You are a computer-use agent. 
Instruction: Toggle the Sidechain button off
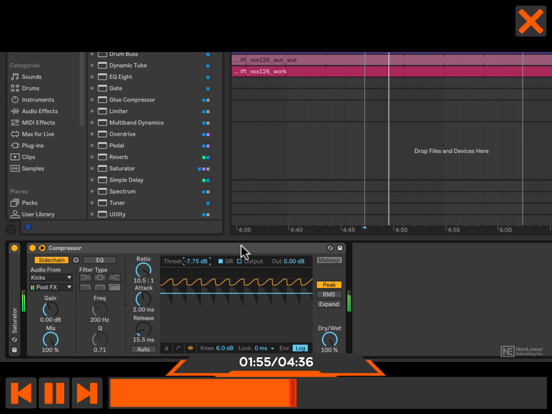51,260
